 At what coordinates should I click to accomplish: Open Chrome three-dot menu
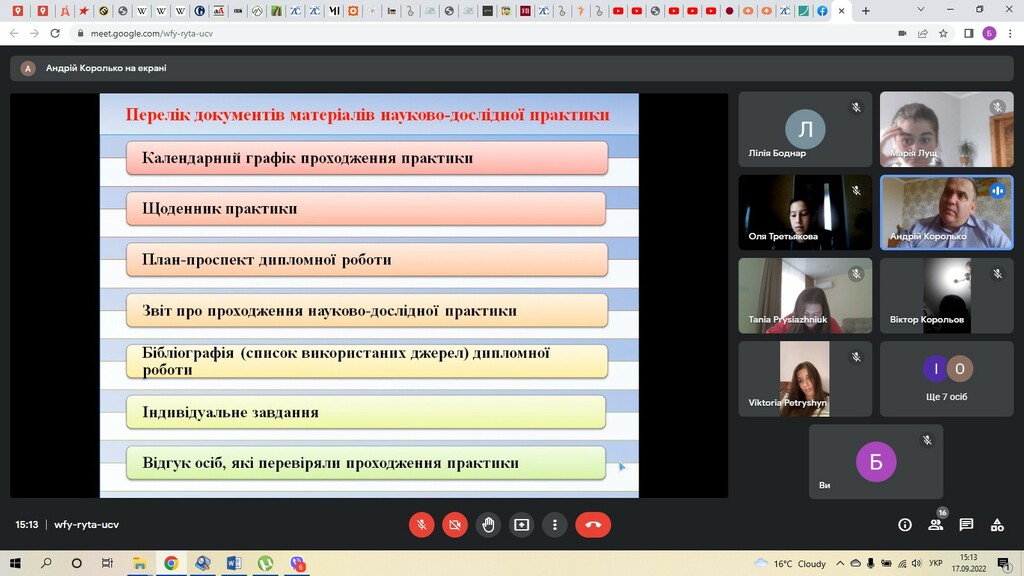coord(1010,33)
